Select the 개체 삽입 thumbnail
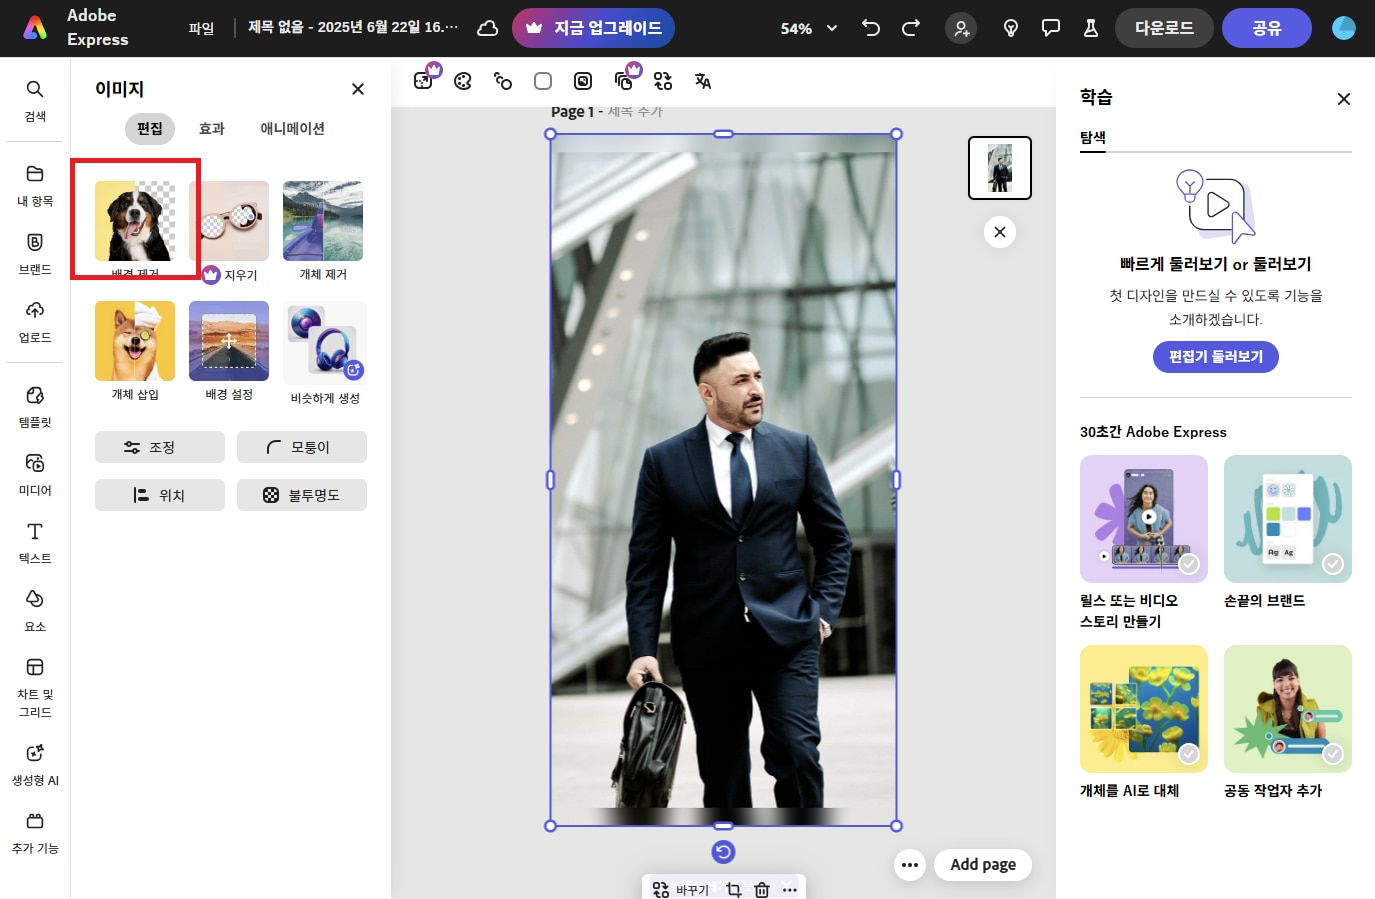This screenshot has height=899, width=1375. coord(135,341)
